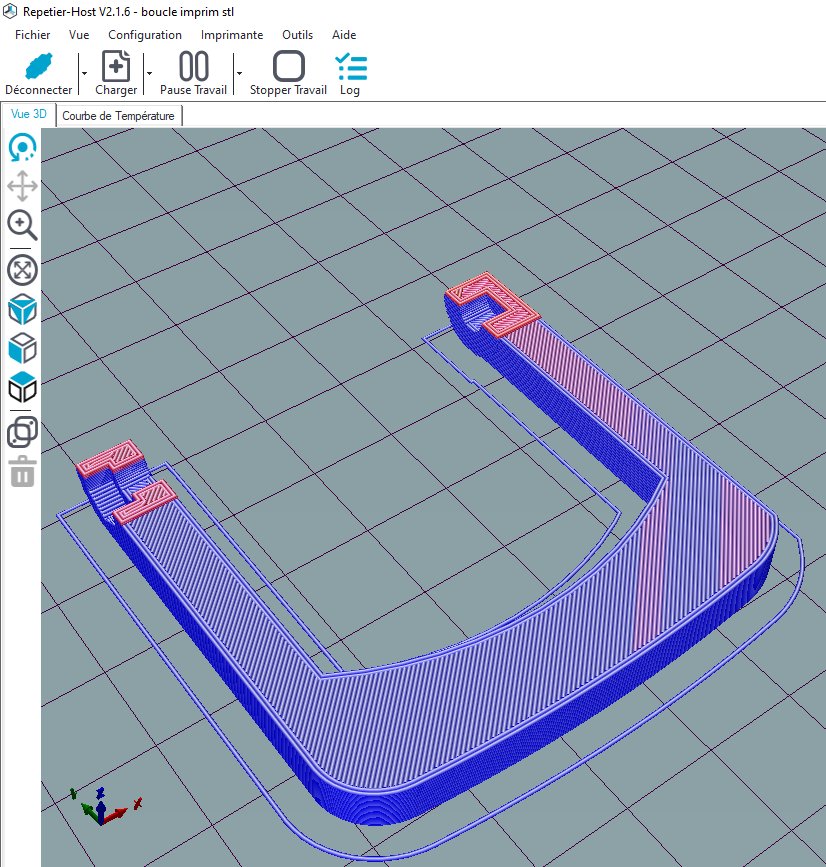
Task: Click the Repetier-Host title bar app icon
Action: [x=10, y=11]
